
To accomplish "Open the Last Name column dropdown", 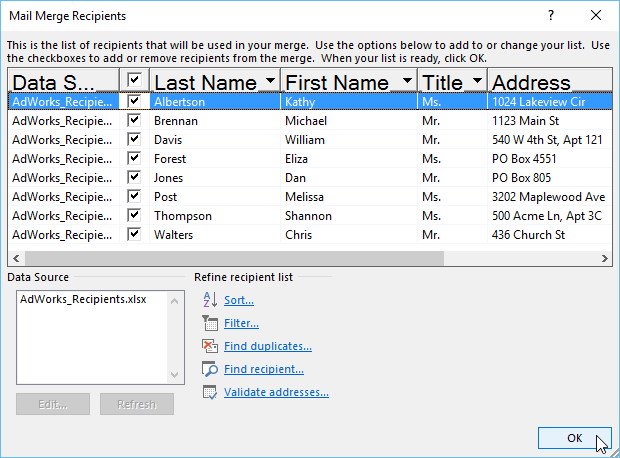I will click(x=270, y=81).
